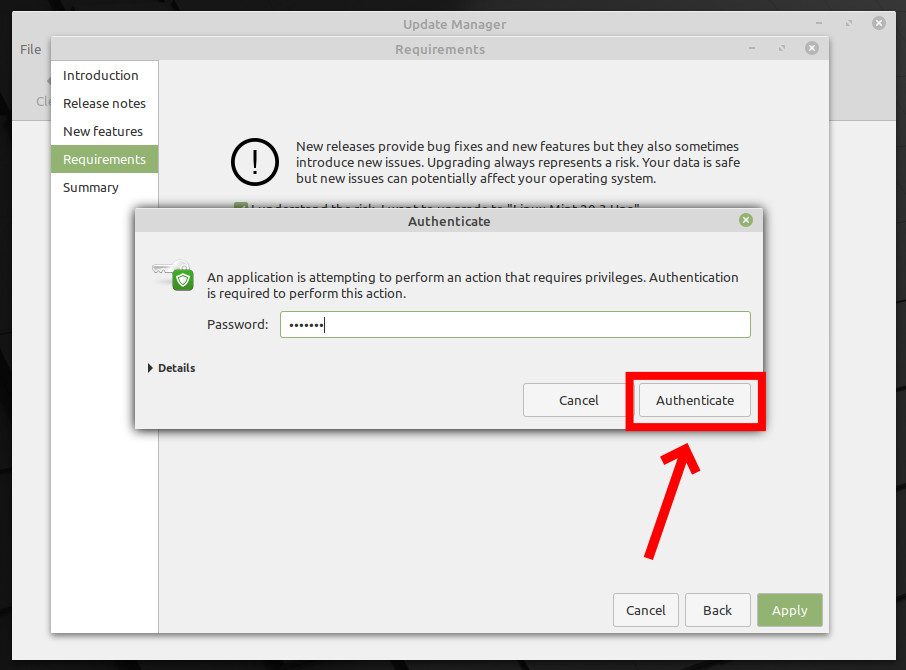Focus the Password input field
The height and width of the screenshot is (670, 906).
click(515, 325)
